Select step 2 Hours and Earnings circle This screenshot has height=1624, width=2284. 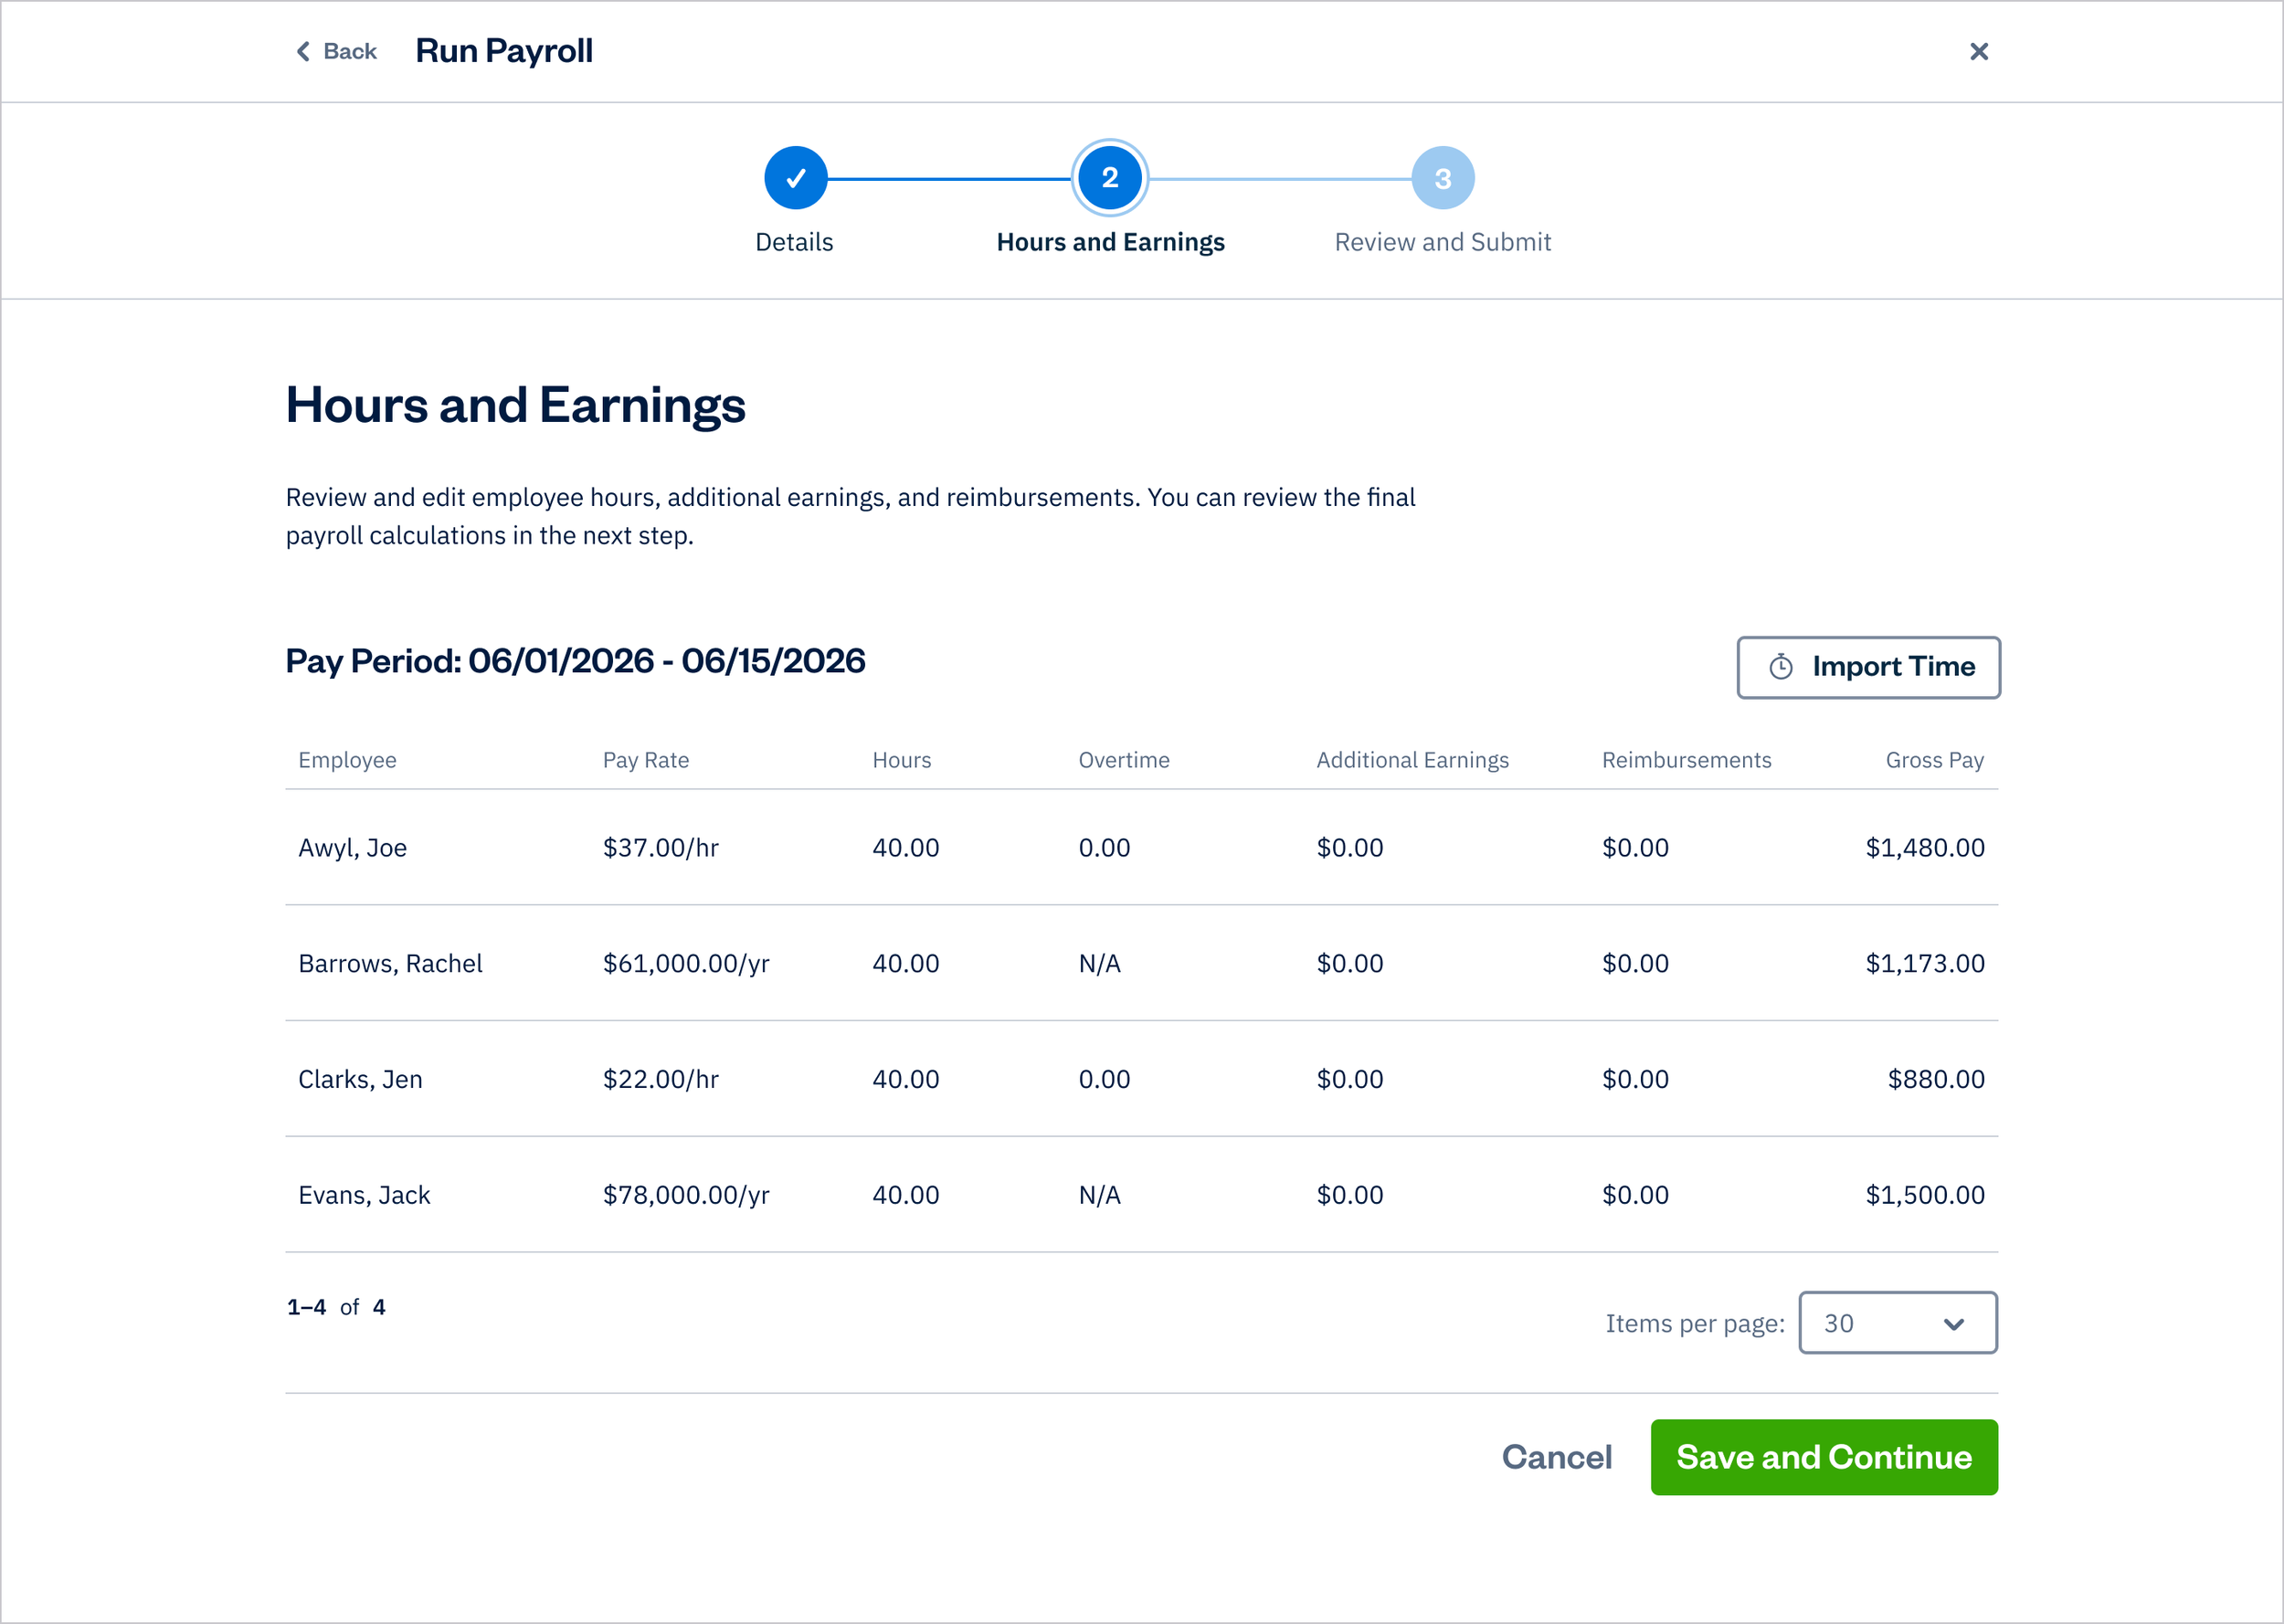tap(1109, 178)
